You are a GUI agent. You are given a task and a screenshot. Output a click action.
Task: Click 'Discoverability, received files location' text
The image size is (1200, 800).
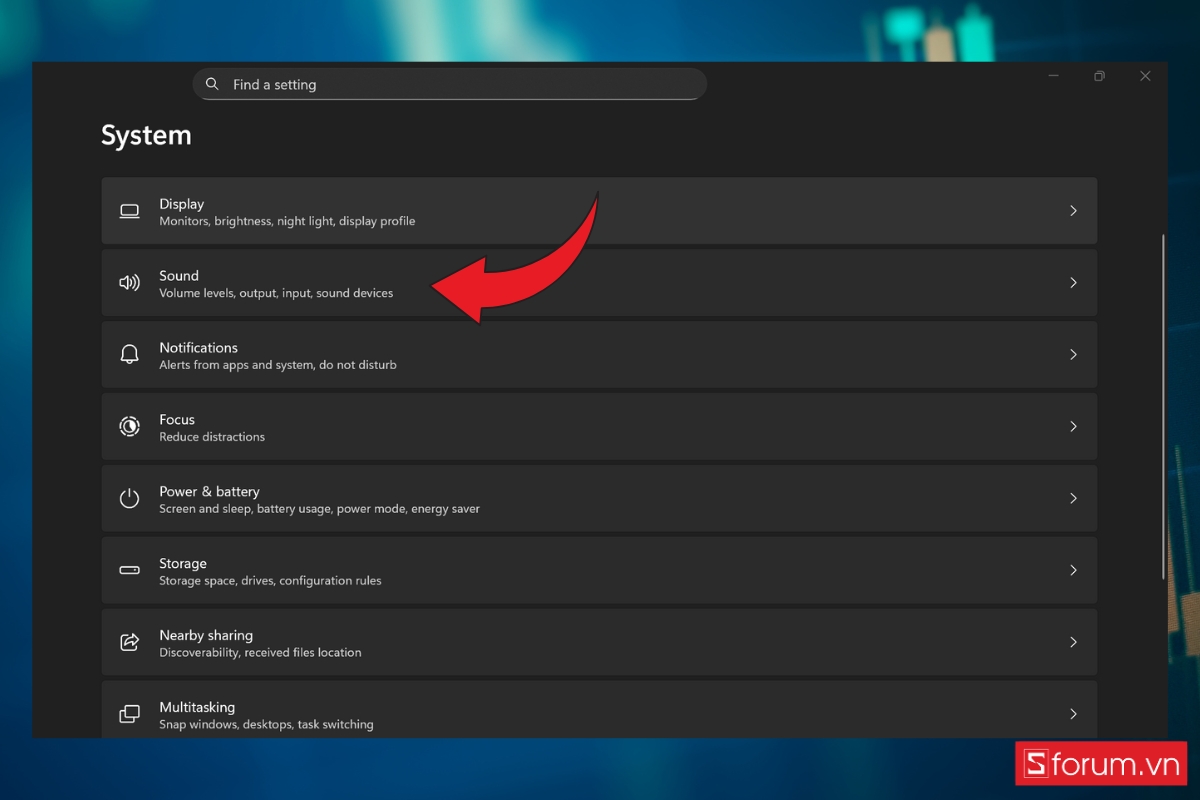click(260, 653)
